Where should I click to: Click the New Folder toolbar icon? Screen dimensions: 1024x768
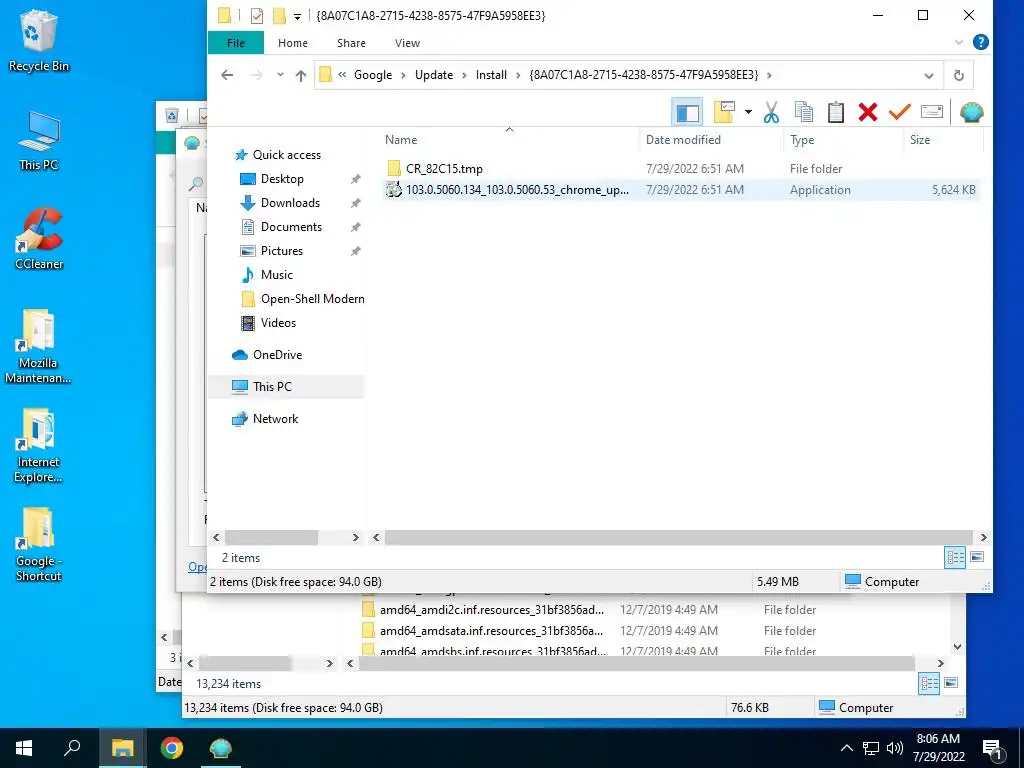[x=724, y=112]
